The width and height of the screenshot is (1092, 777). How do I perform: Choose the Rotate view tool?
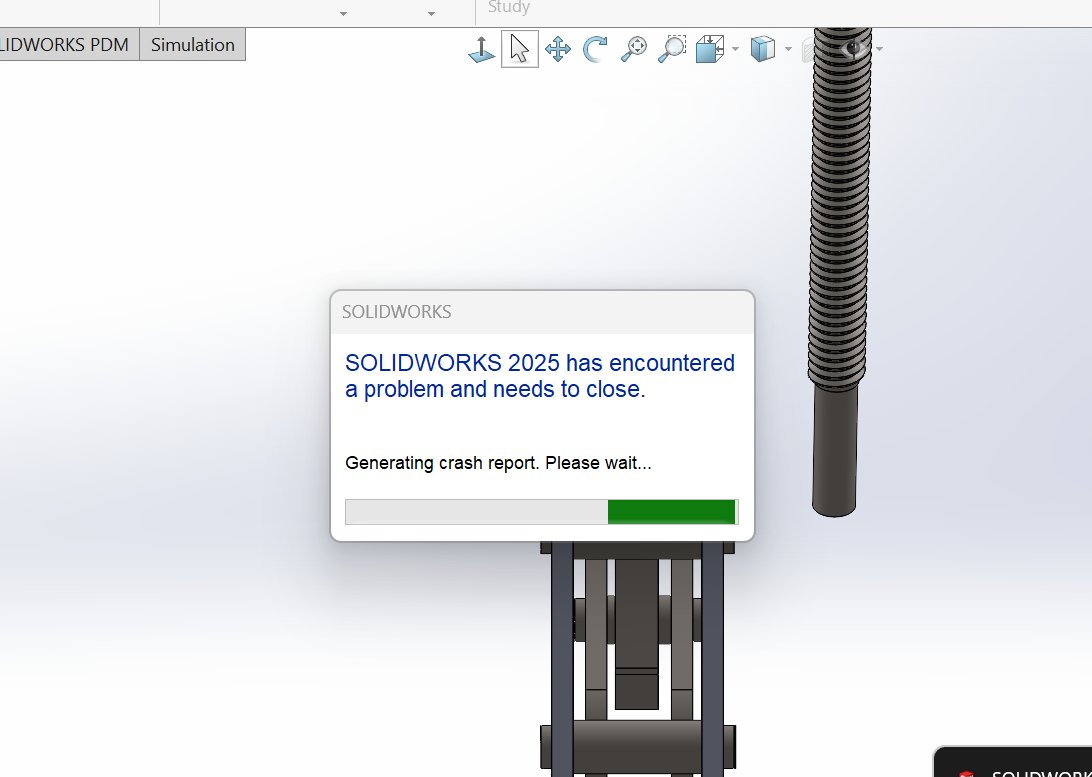pyautogui.click(x=595, y=49)
